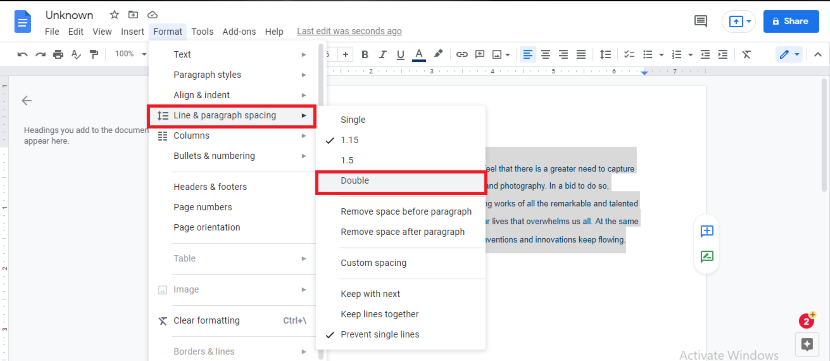Collapse the menus with chevron

[818, 54]
